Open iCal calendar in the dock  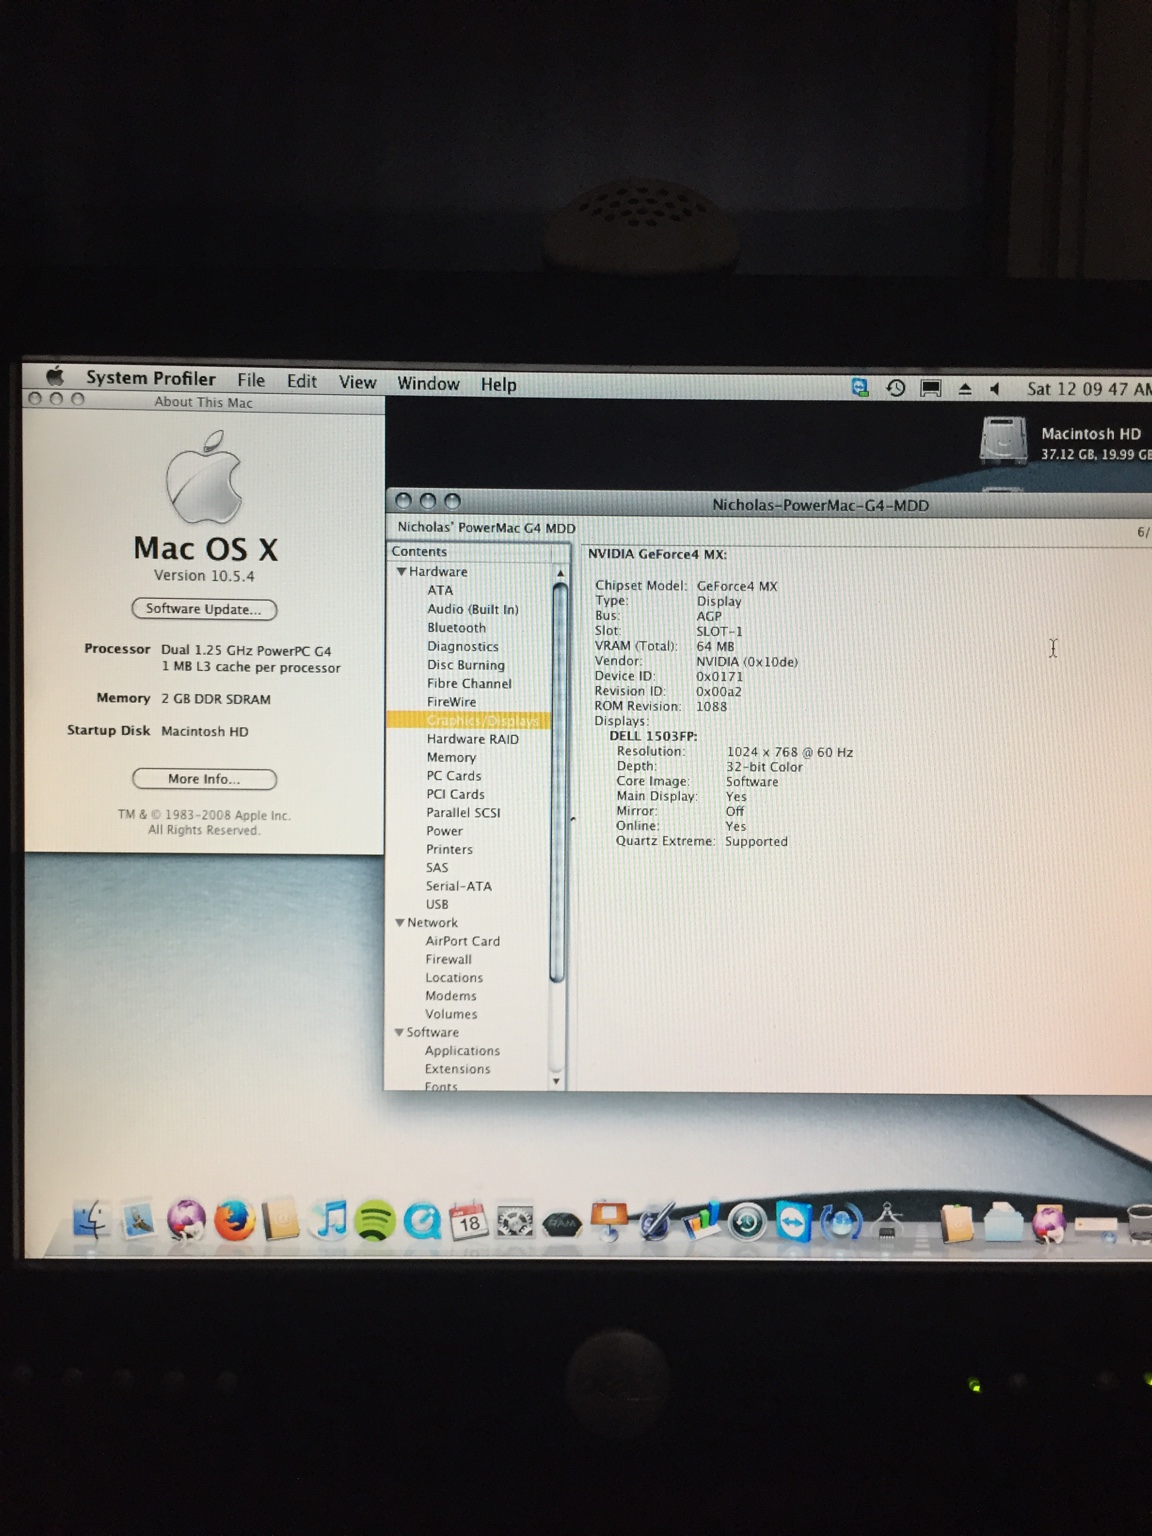pos(469,1221)
